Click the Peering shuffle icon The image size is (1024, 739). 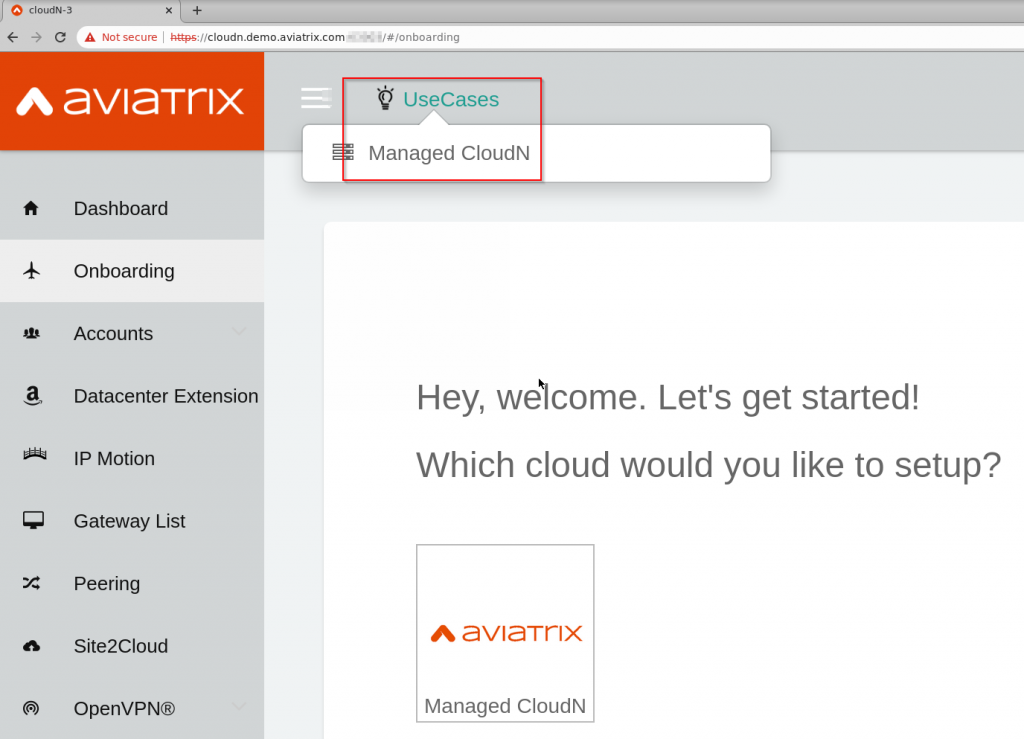(x=31, y=583)
